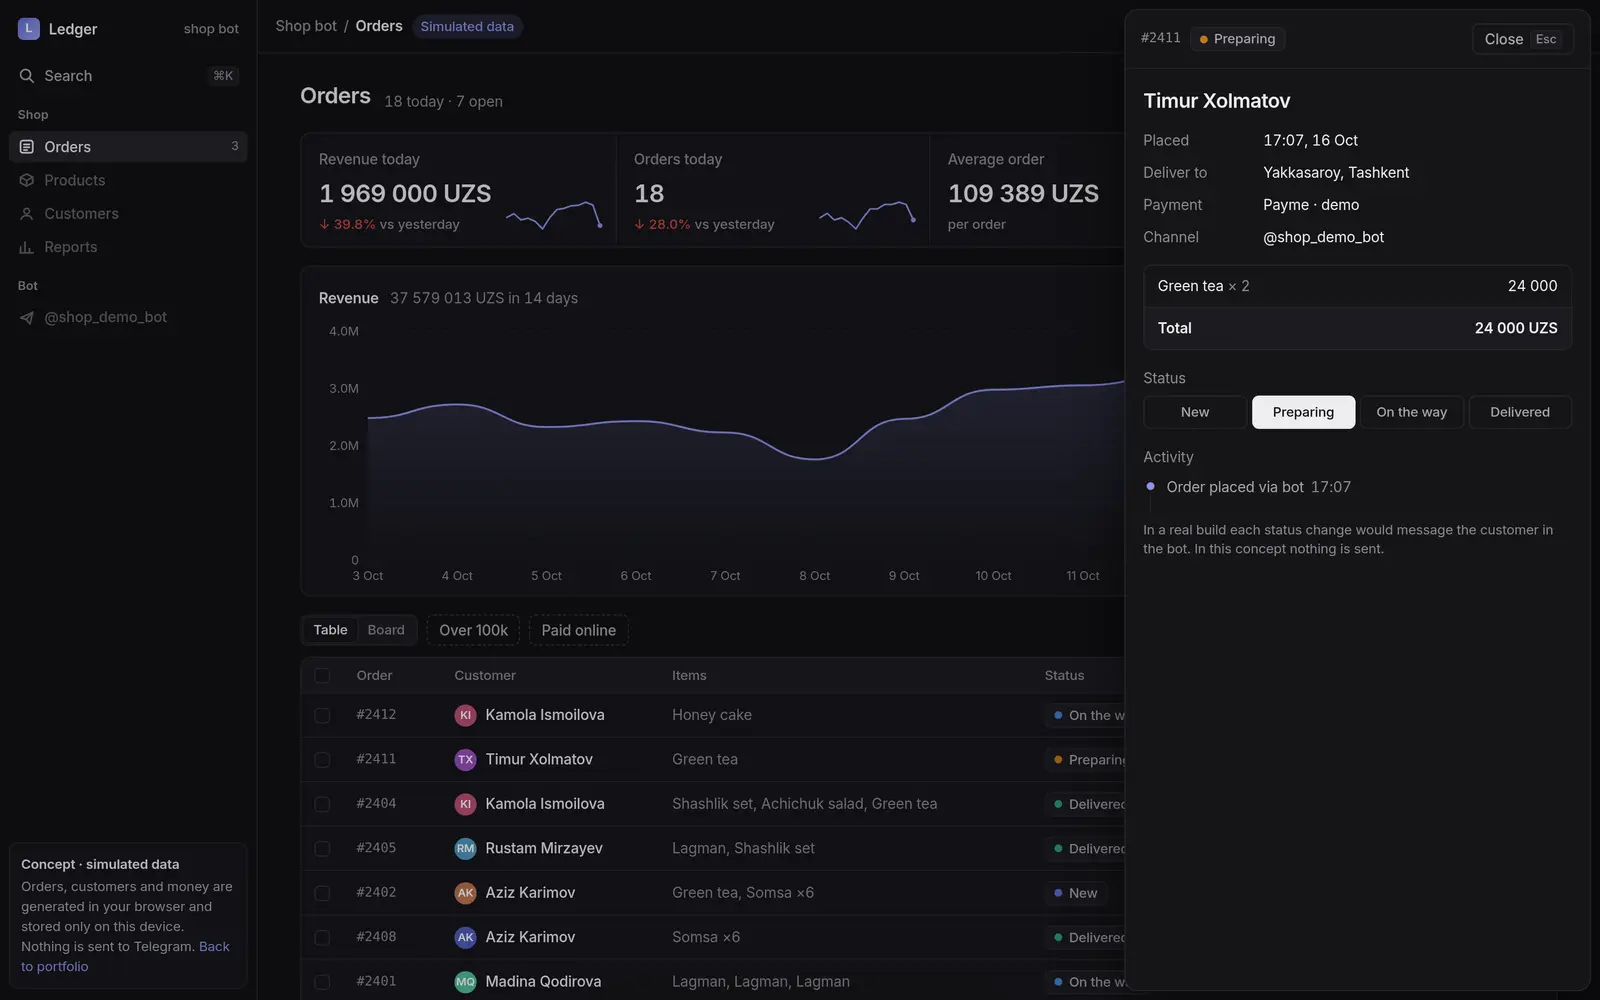Screen dimensions: 1600x1000
Task: Click the MQ avatar of Madina Qodirova
Action: point(465,982)
